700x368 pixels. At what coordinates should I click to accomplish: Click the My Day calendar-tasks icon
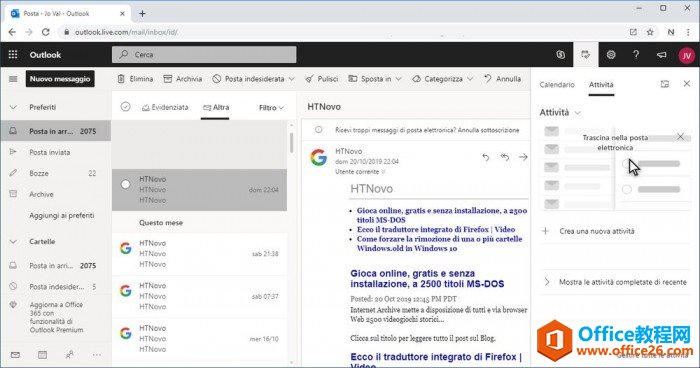(x=585, y=54)
